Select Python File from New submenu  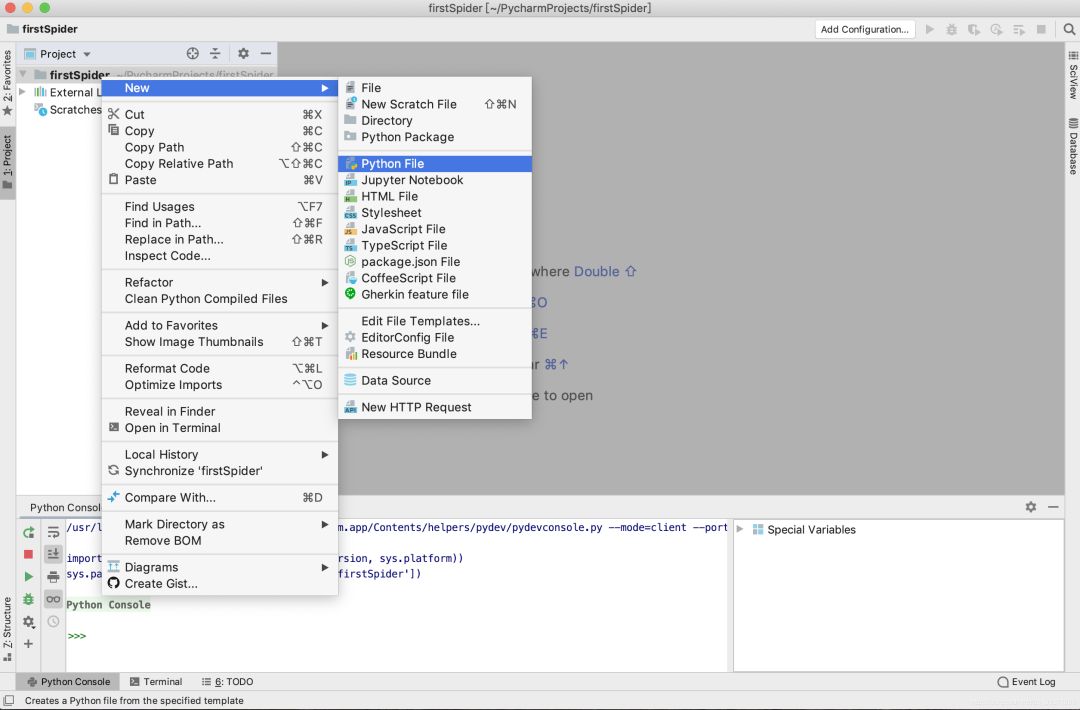[x=435, y=163]
